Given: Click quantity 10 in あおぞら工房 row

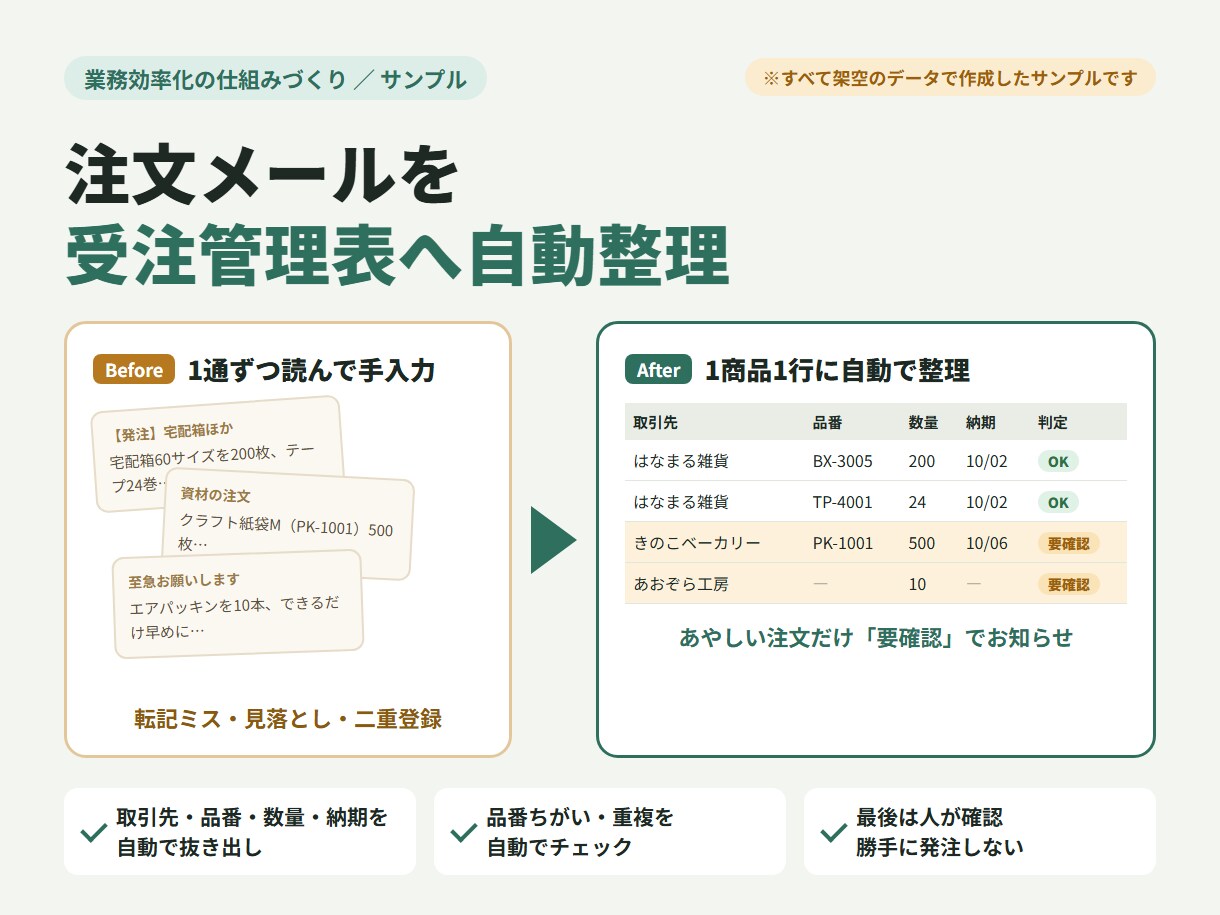Looking at the screenshot, I should click(x=918, y=584).
